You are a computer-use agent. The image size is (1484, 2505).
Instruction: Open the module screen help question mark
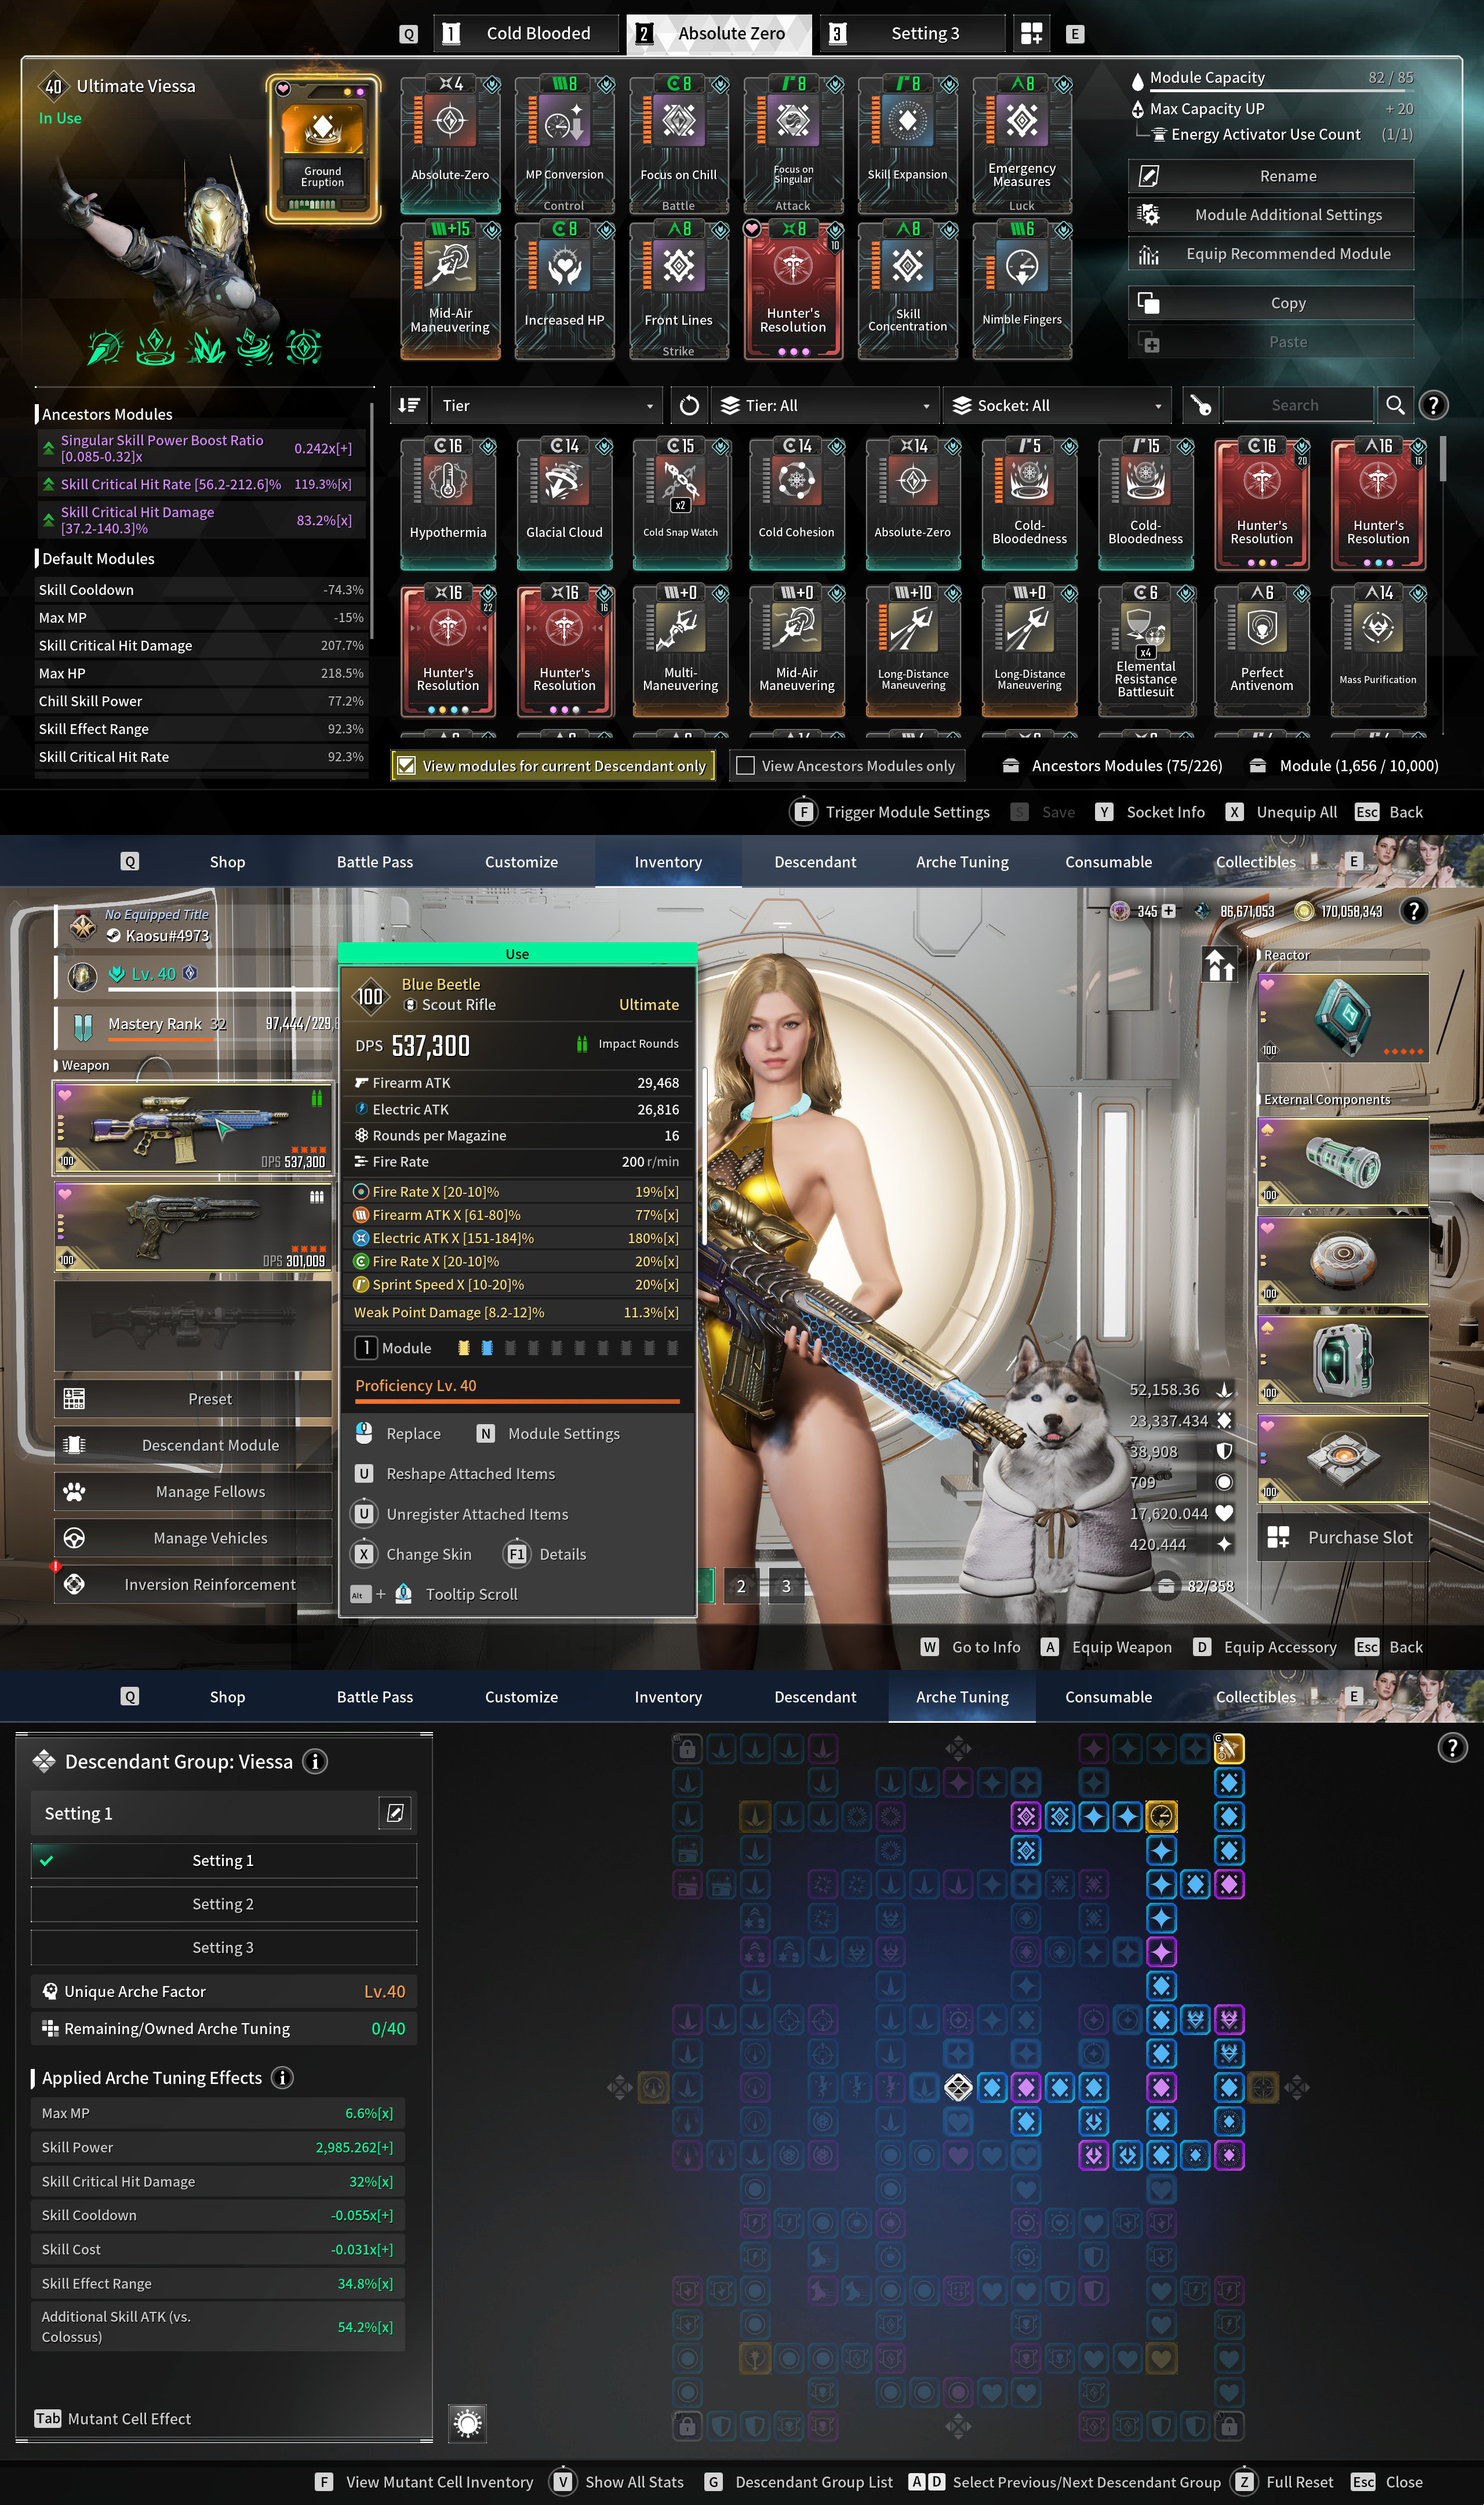pyautogui.click(x=1433, y=405)
